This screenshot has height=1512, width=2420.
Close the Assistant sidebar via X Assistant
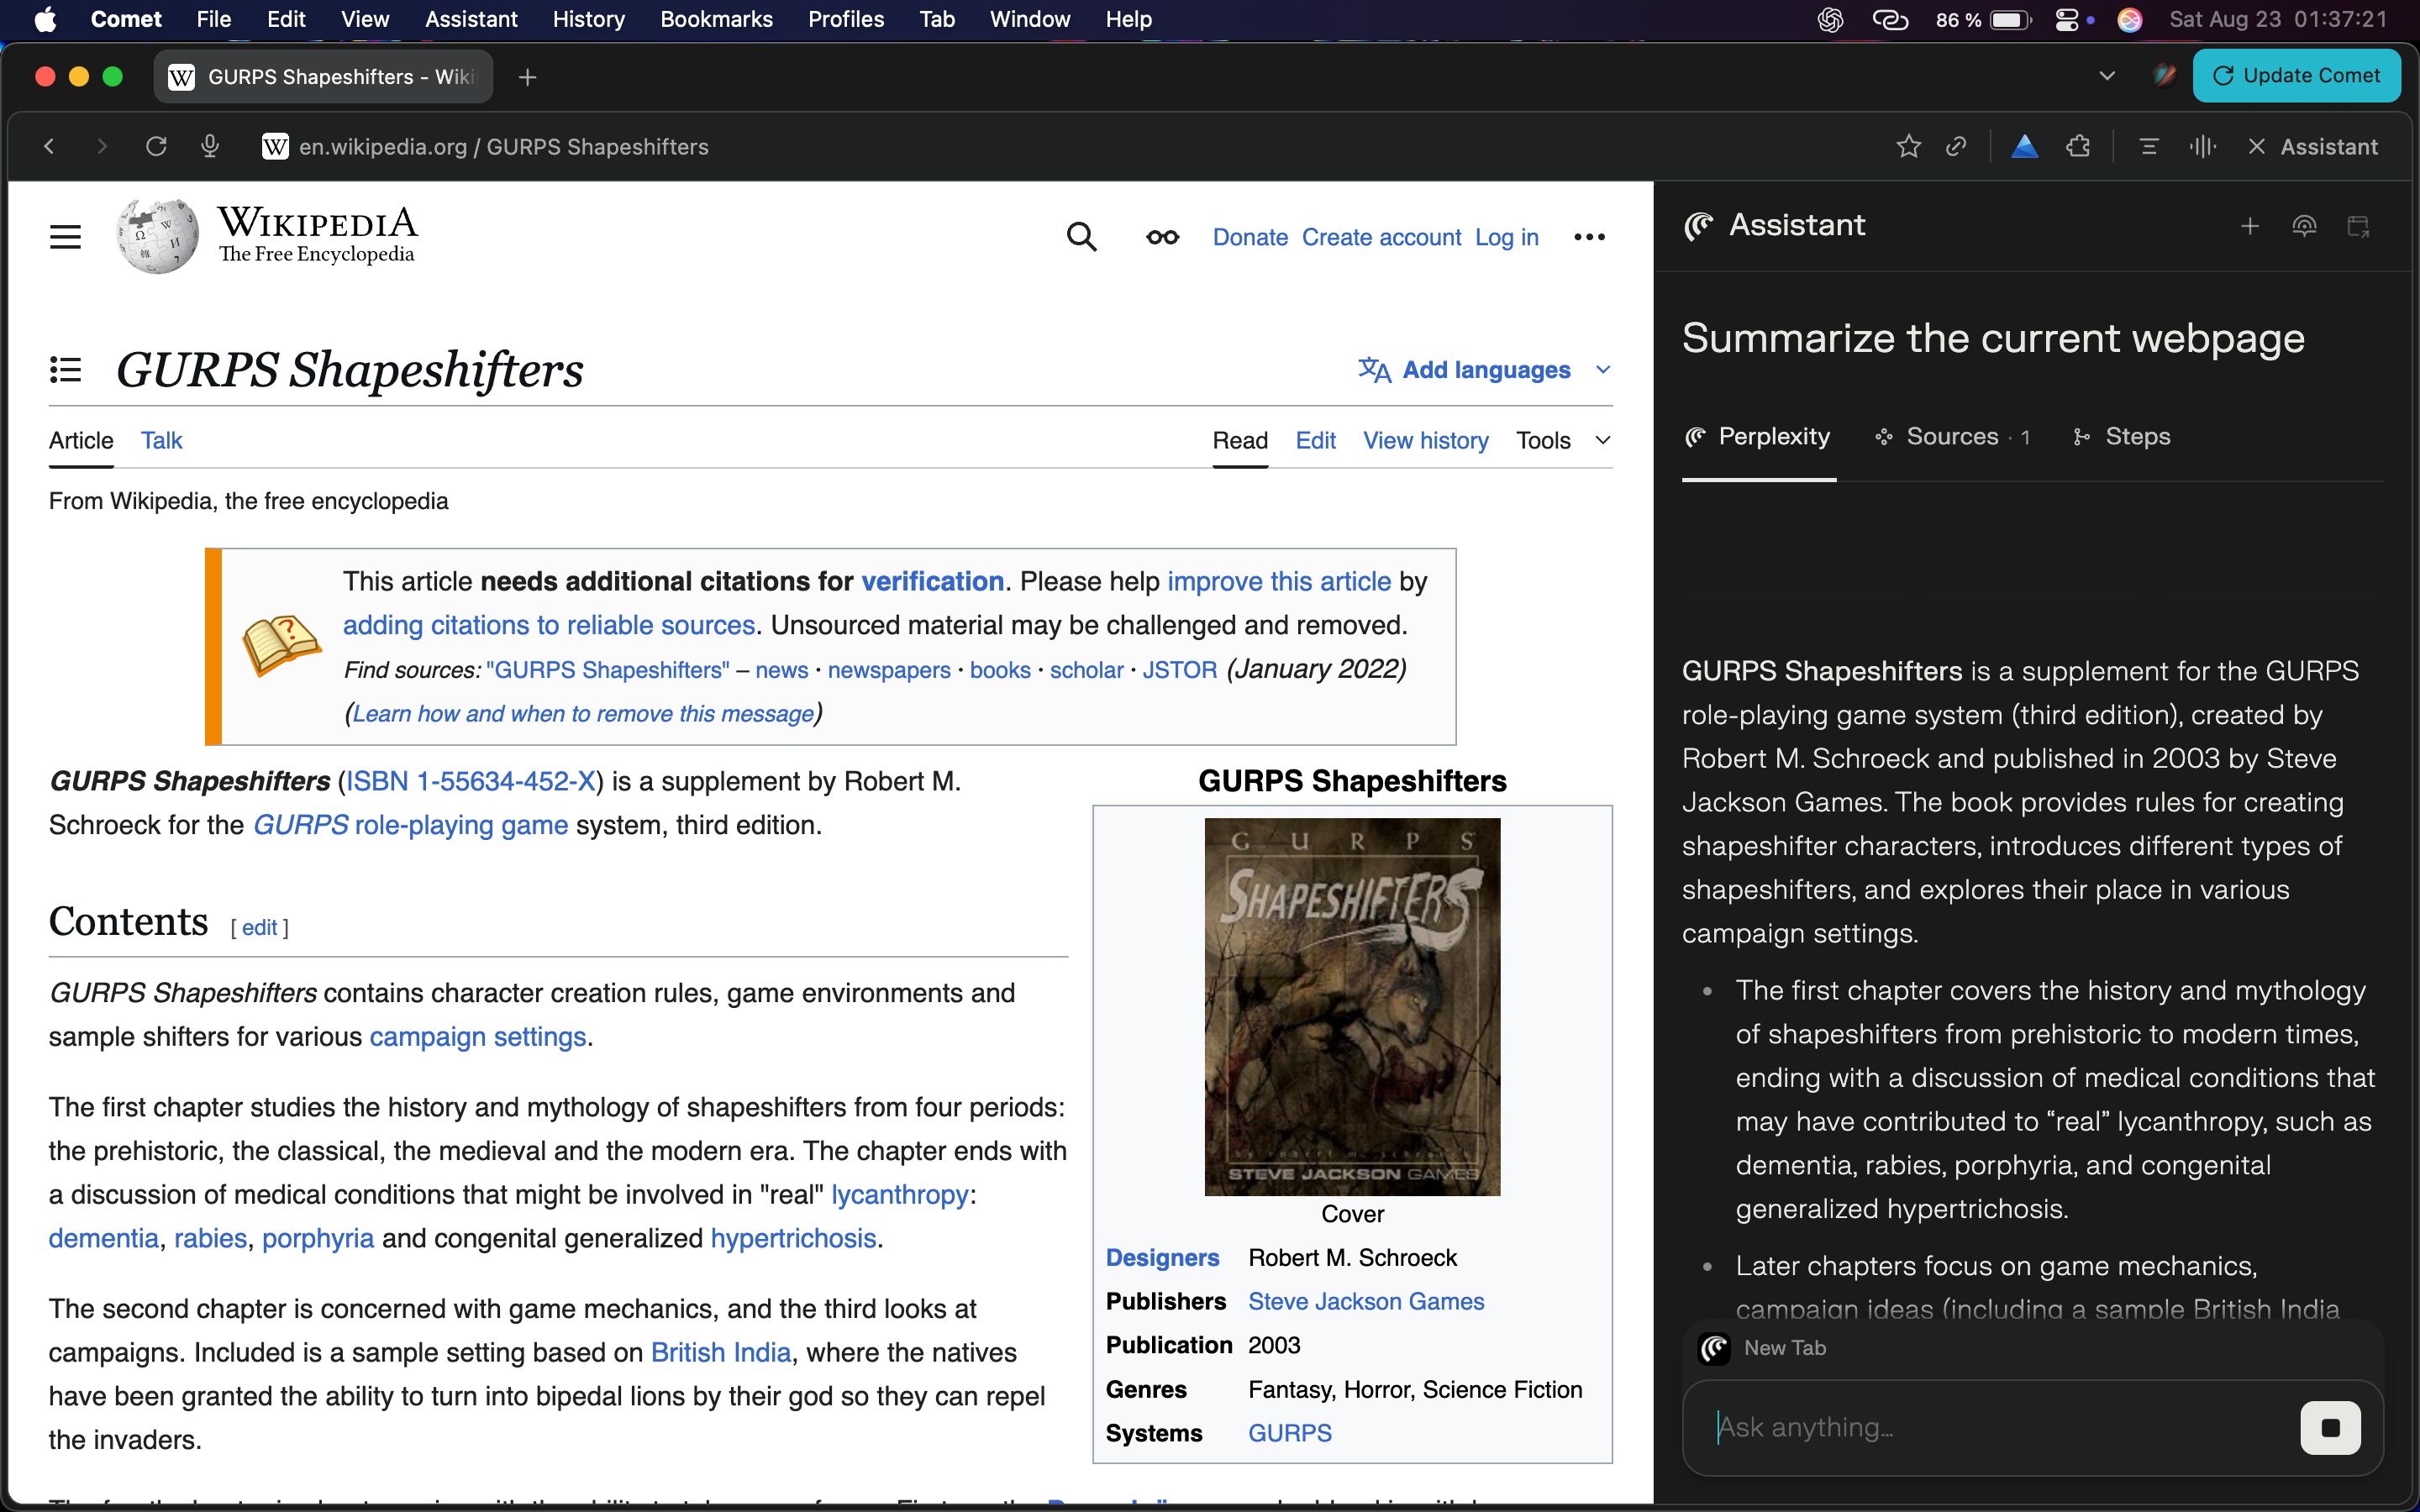(2313, 147)
